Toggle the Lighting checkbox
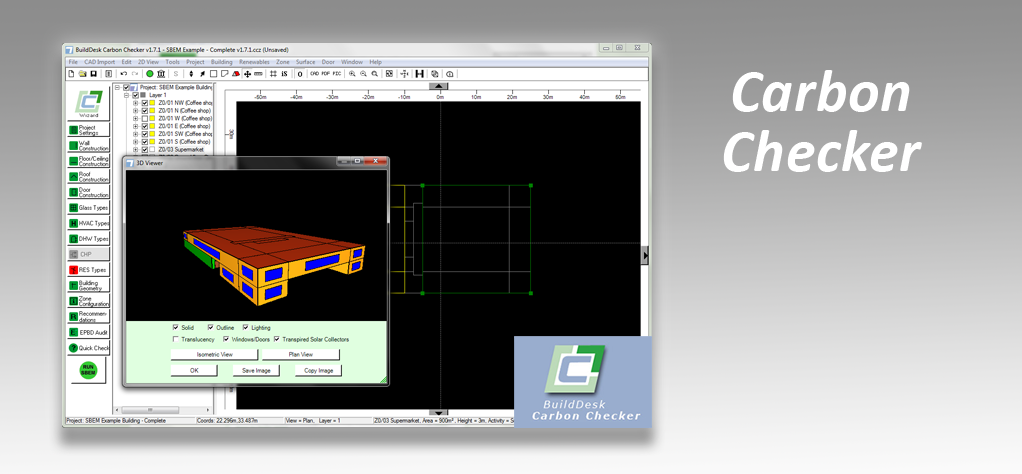This screenshot has width=1022, height=474. (x=246, y=327)
